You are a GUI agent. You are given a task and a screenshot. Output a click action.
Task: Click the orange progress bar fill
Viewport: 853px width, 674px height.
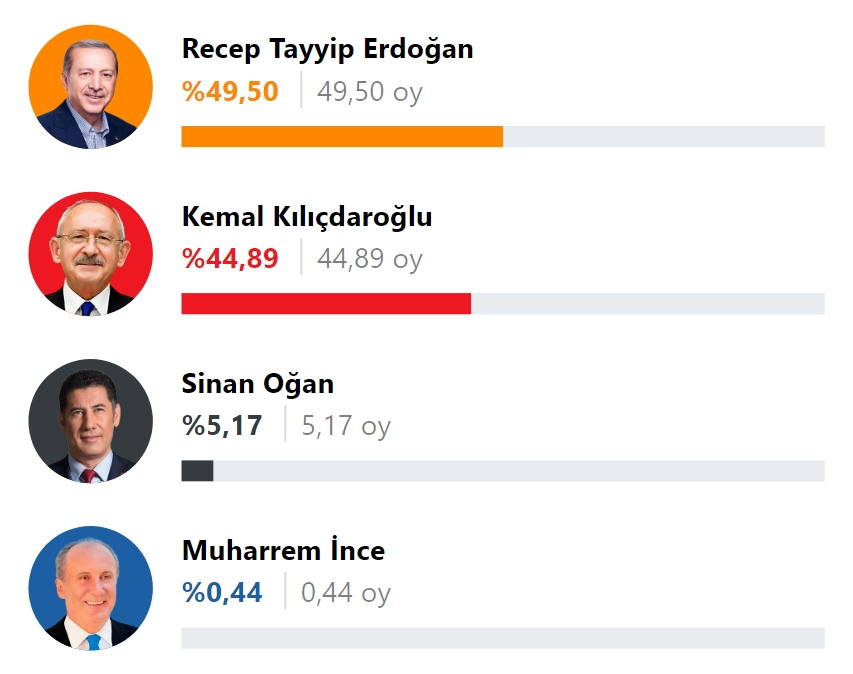342,137
